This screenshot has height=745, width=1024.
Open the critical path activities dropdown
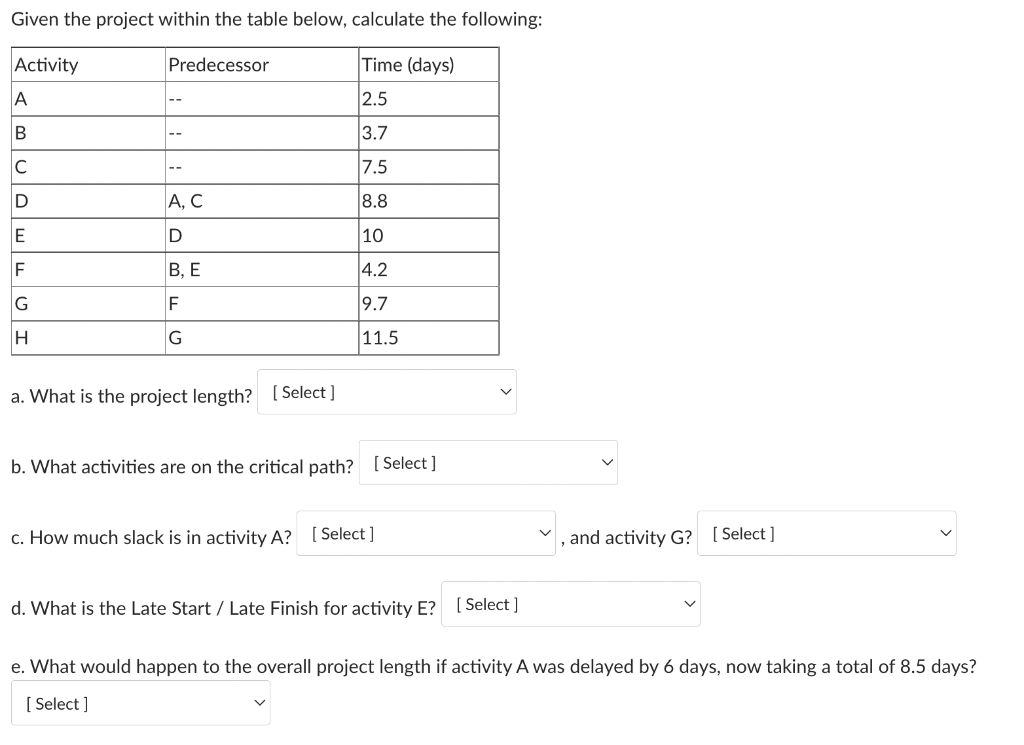point(488,462)
